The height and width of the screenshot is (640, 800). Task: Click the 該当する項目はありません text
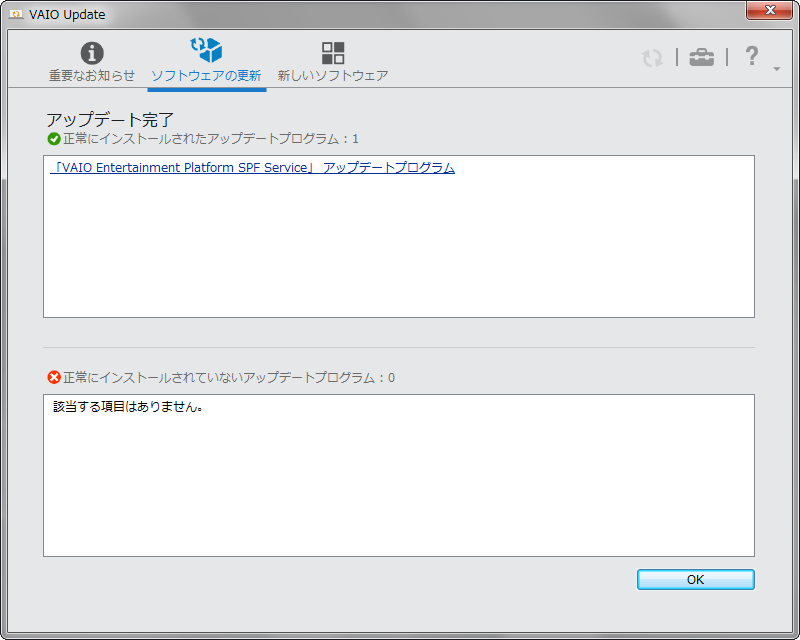click(128, 408)
